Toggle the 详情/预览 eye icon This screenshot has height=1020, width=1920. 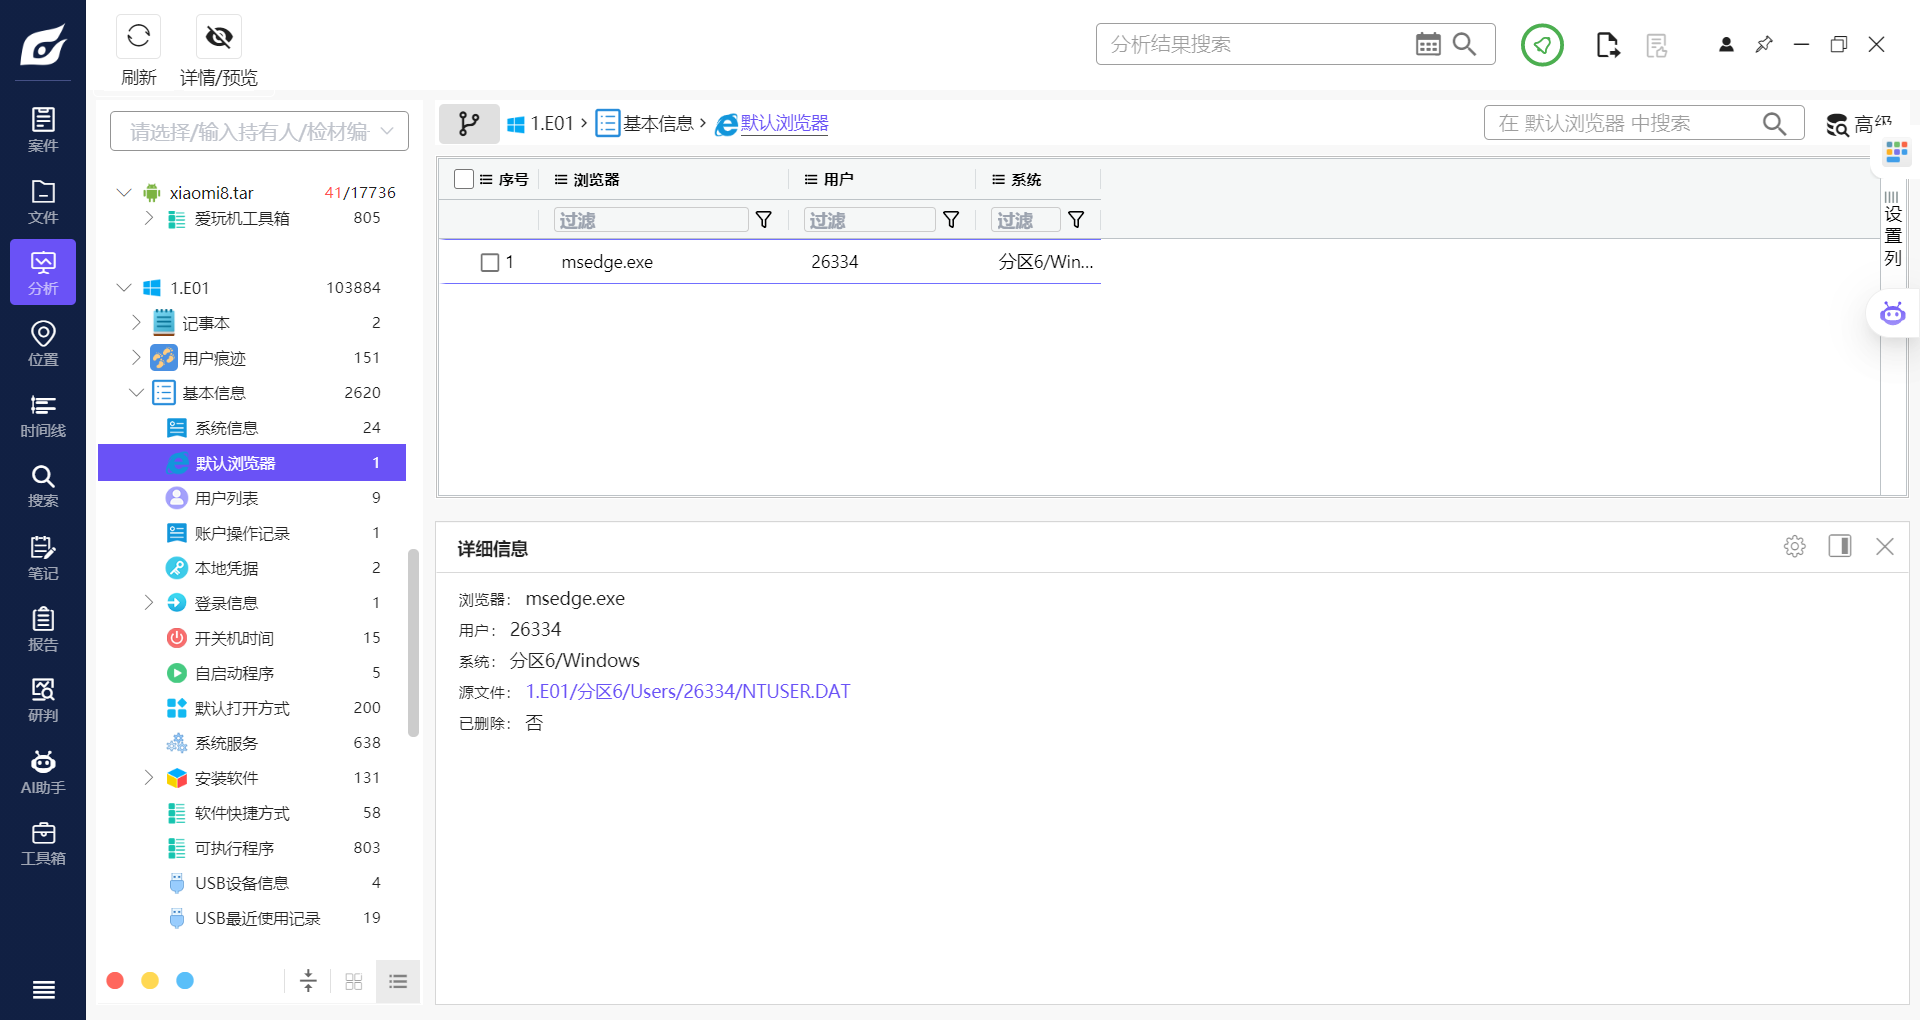tap(219, 37)
